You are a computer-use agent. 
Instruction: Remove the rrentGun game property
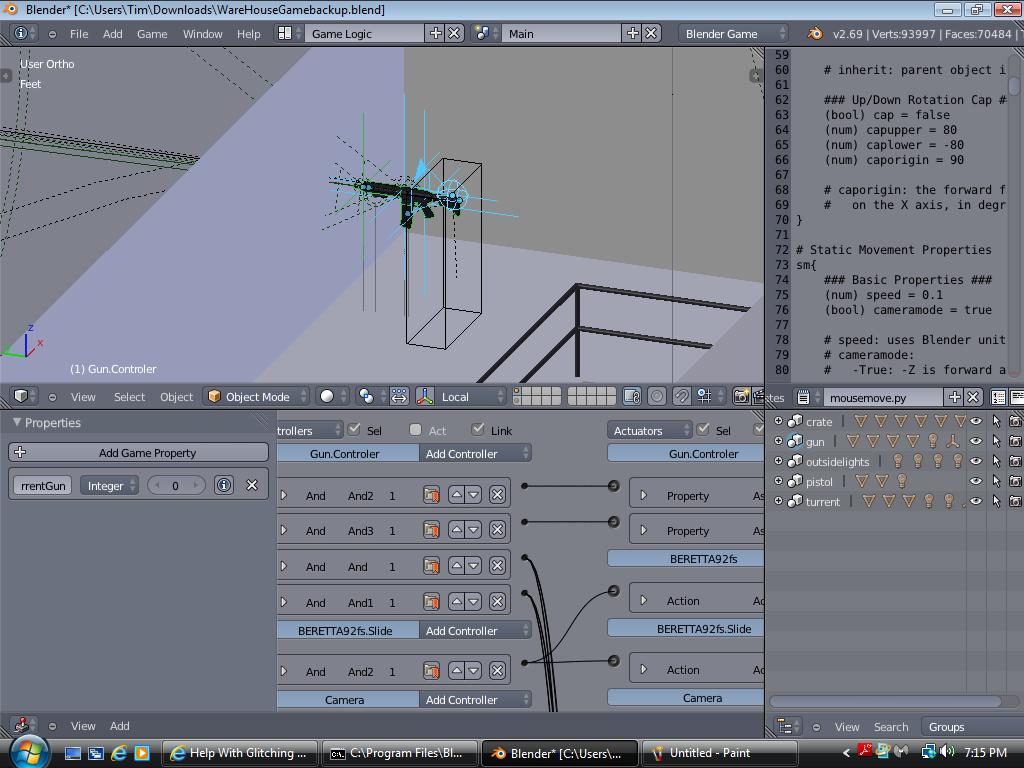pos(252,485)
